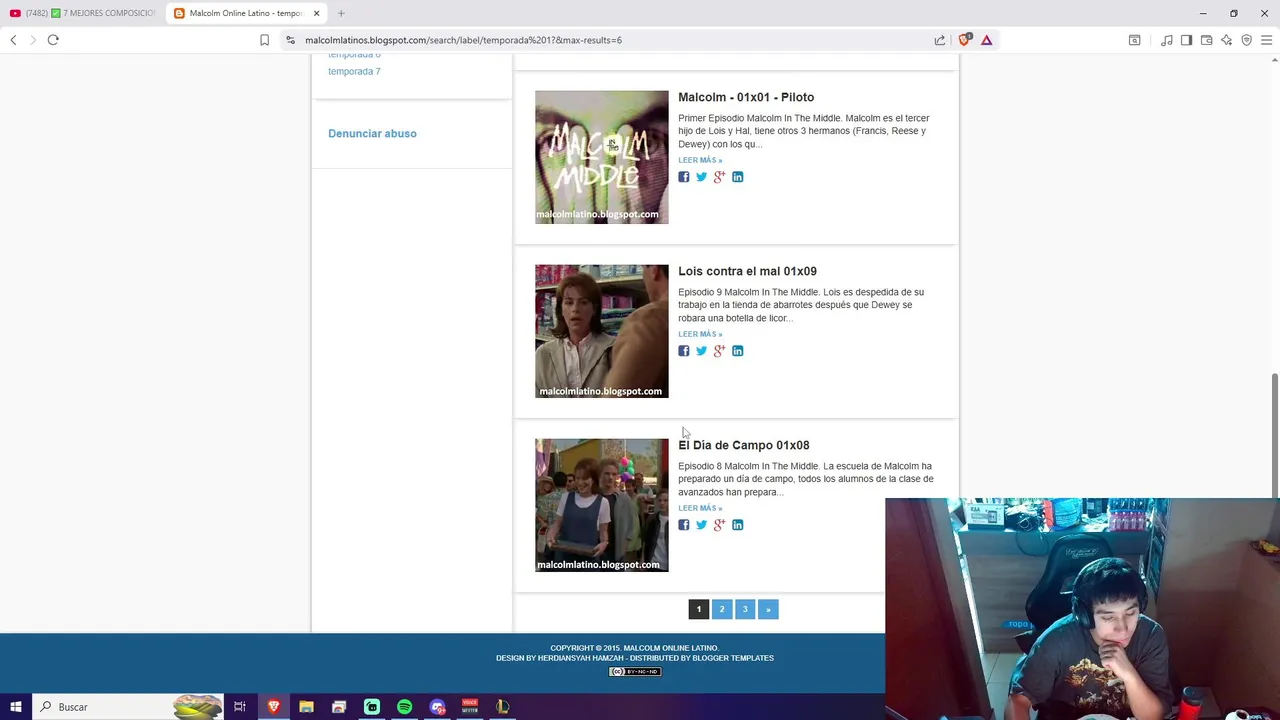Close the Malcolm Online Latino tab
The height and width of the screenshot is (720, 1280).
(316, 13)
